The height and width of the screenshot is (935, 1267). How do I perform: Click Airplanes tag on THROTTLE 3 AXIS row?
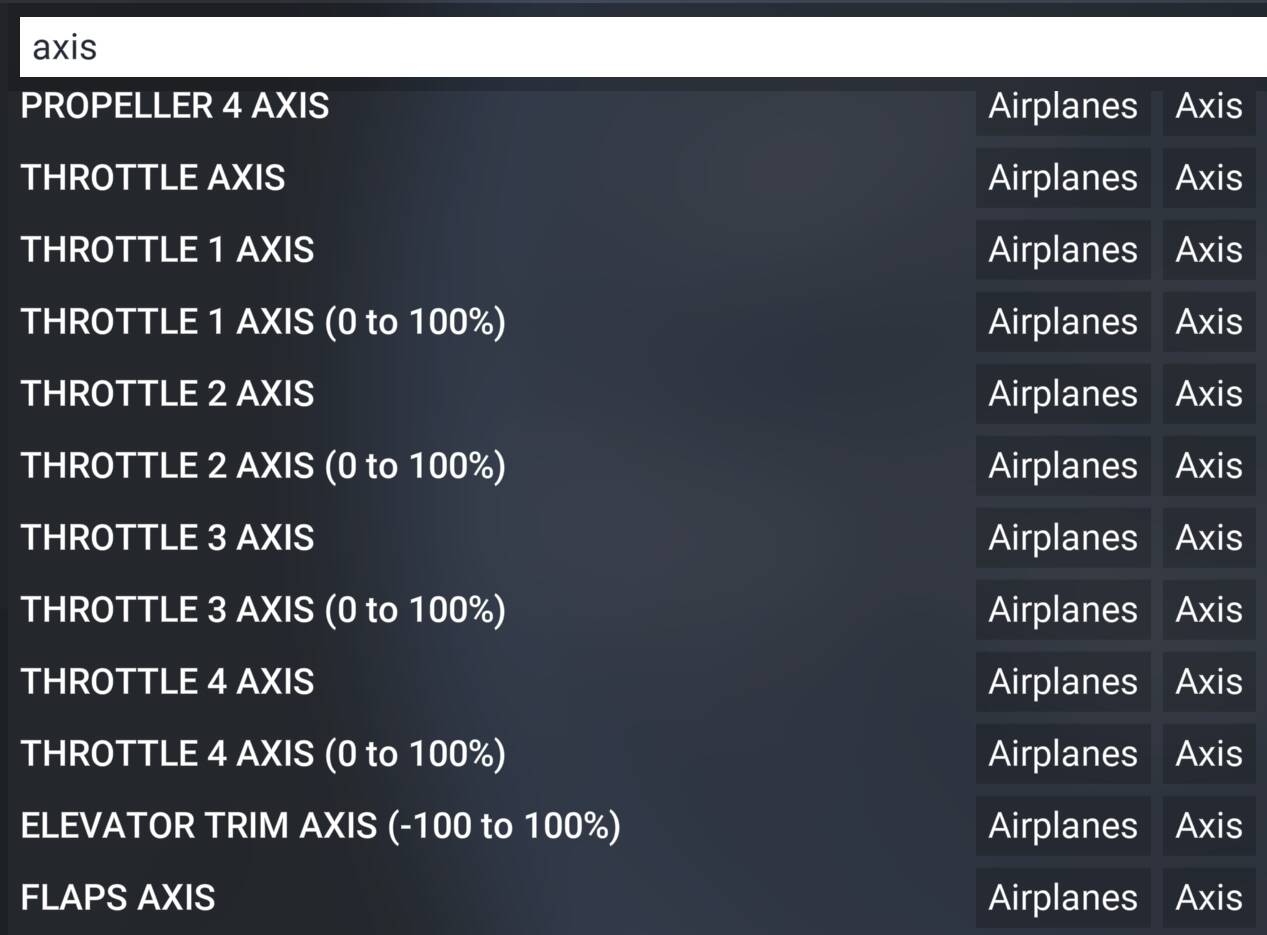(1063, 538)
